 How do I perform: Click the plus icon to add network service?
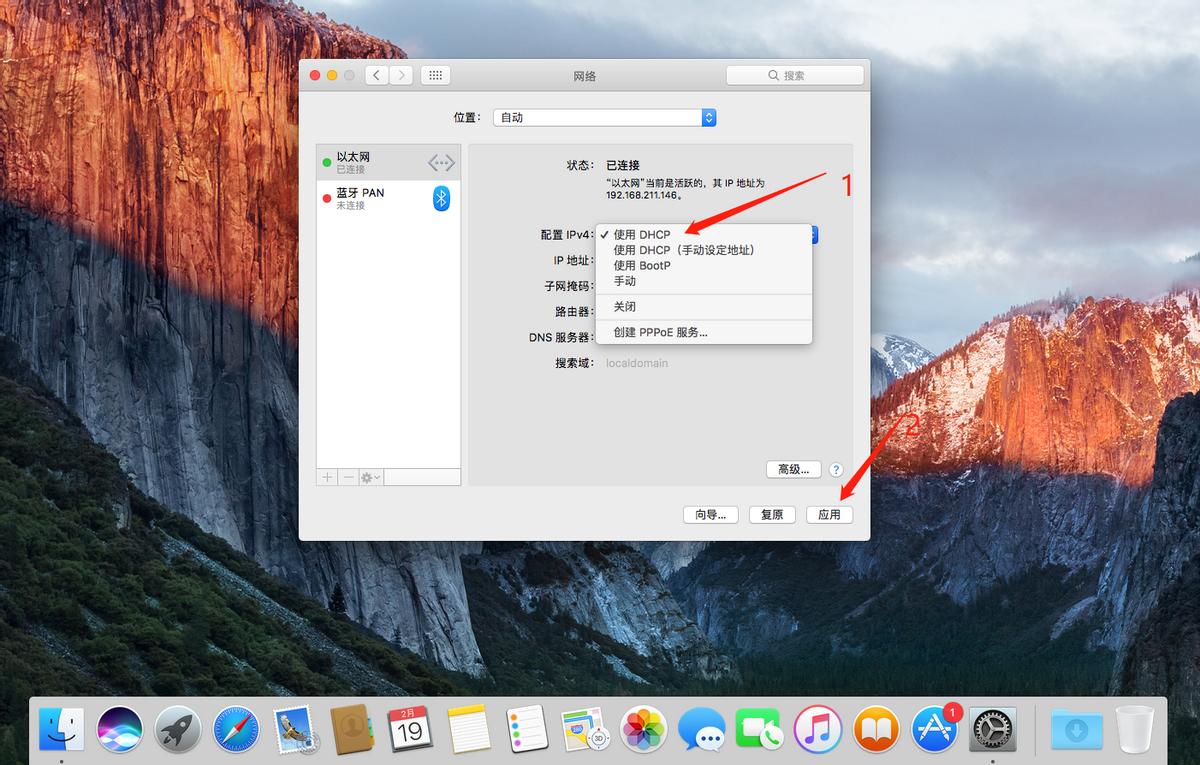pyautogui.click(x=327, y=477)
